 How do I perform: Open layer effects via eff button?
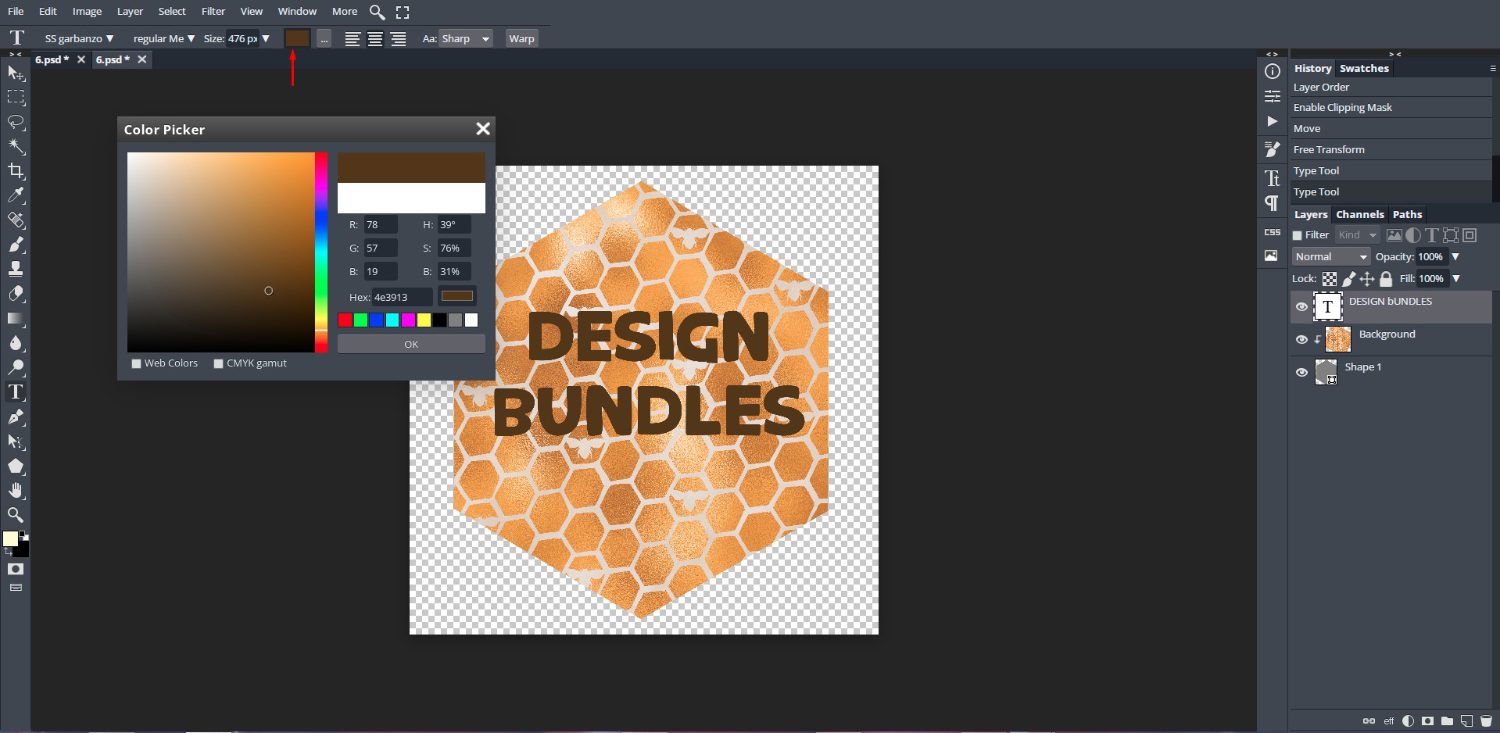[1389, 720]
